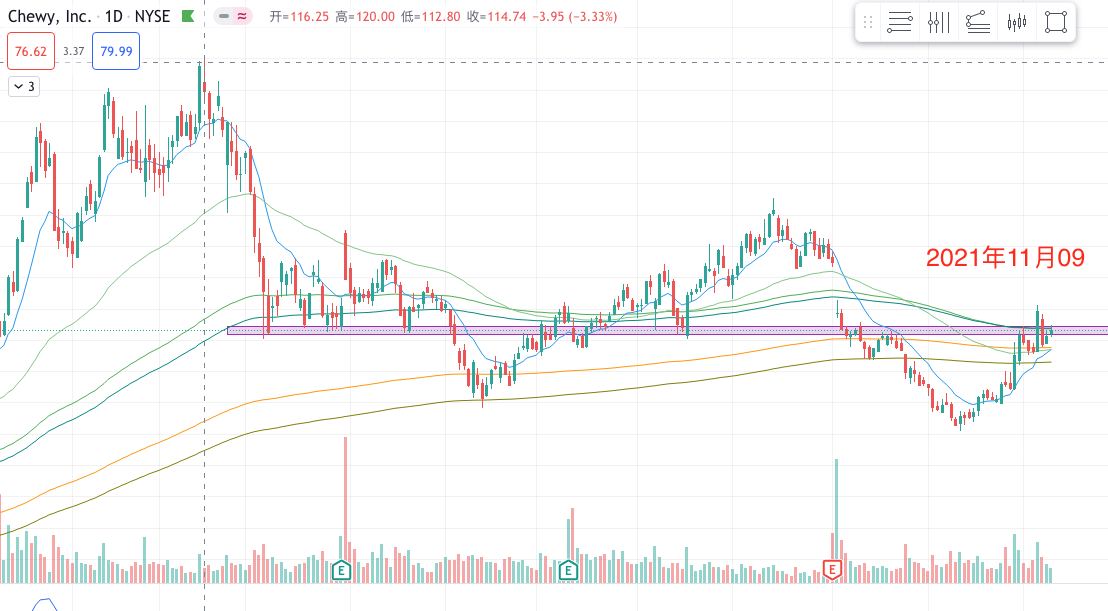Select the rectangle shape drawing tool

(x=1055, y=22)
